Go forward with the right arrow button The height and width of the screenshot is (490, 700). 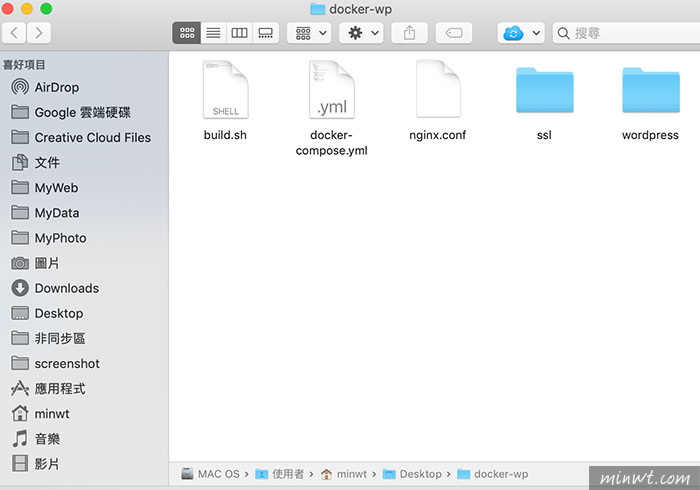point(39,33)
